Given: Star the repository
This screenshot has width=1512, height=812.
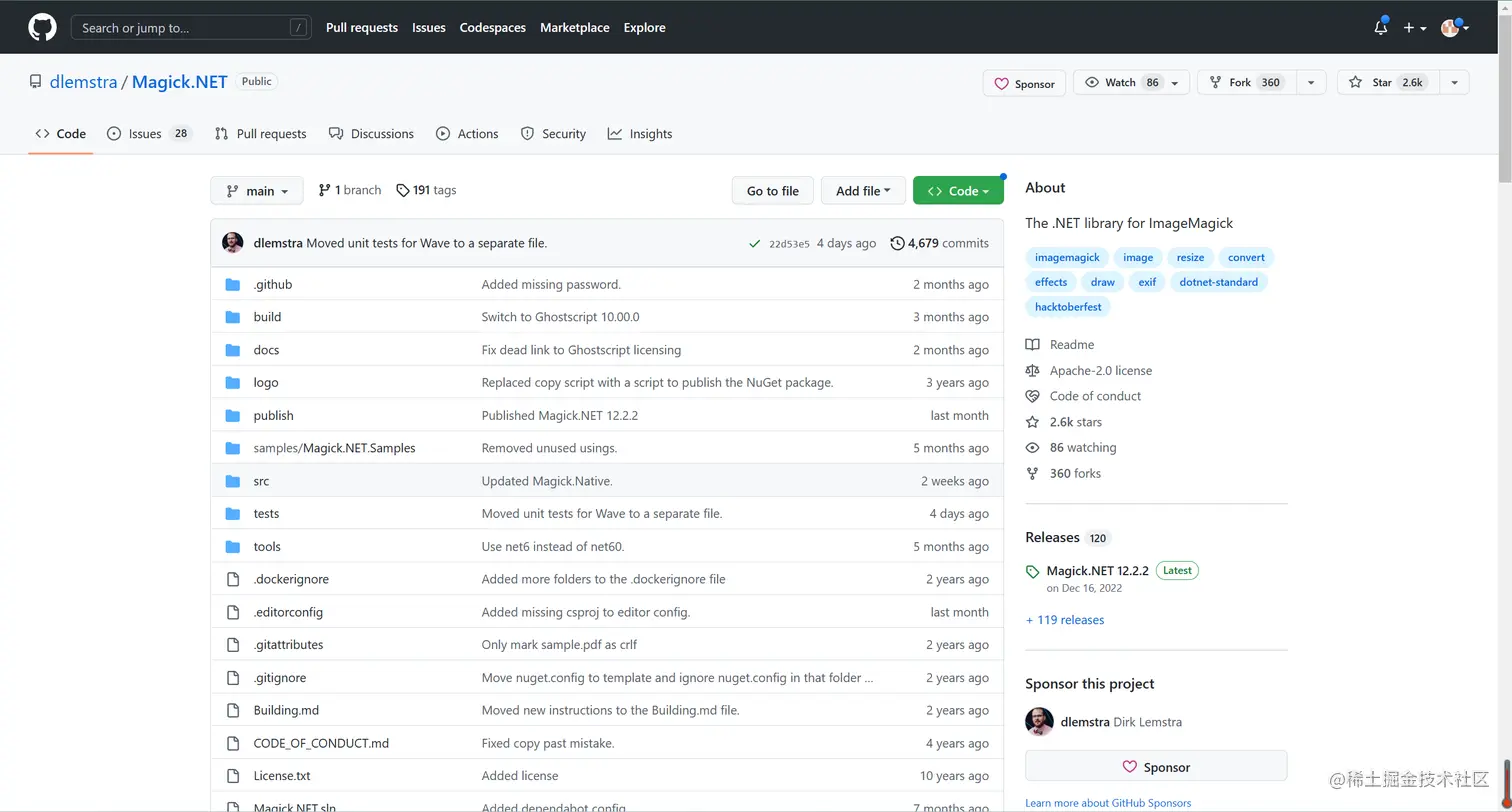Looking at the screenshot, I should click(x=1387, y=83).
